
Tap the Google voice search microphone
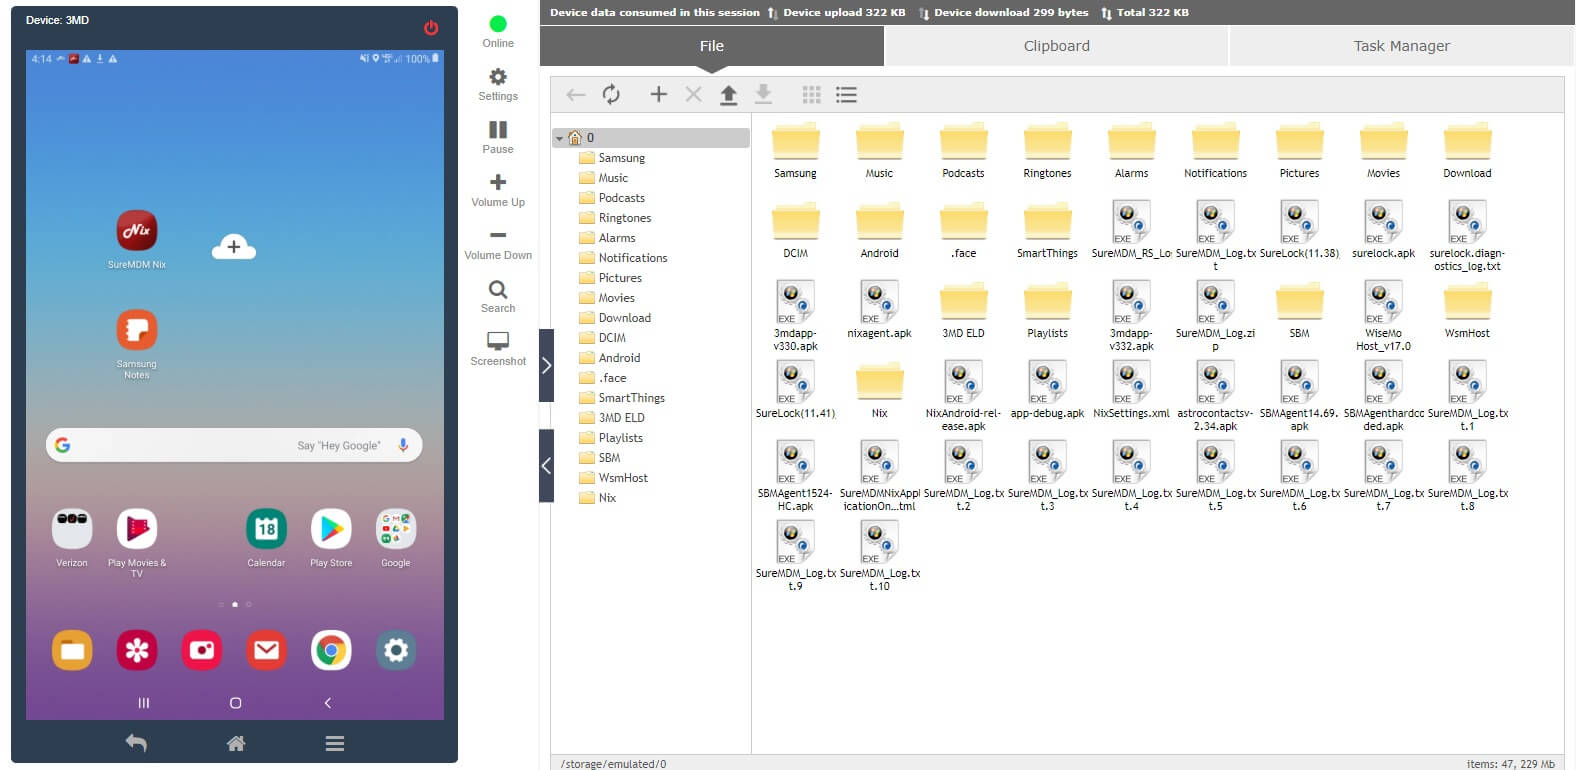click(403, 445)
